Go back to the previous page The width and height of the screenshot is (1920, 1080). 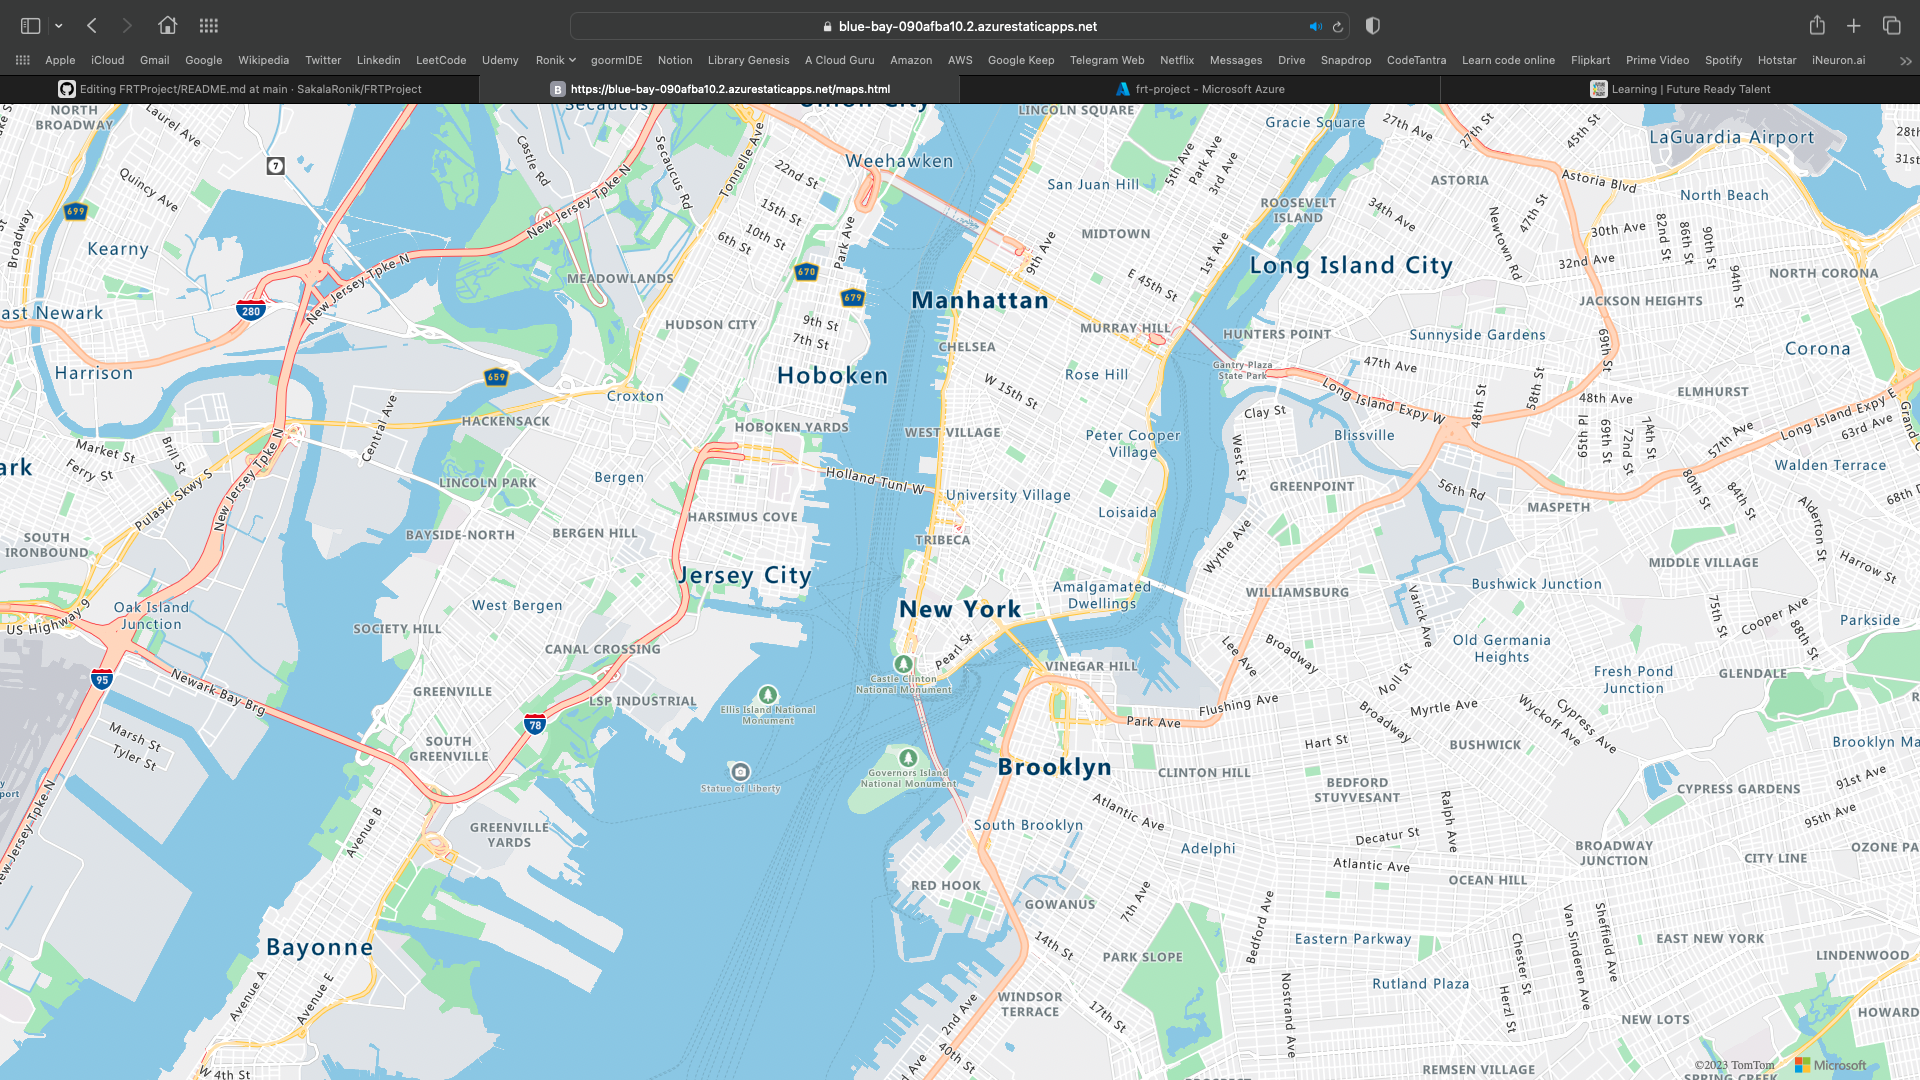[x=92, y=26]
